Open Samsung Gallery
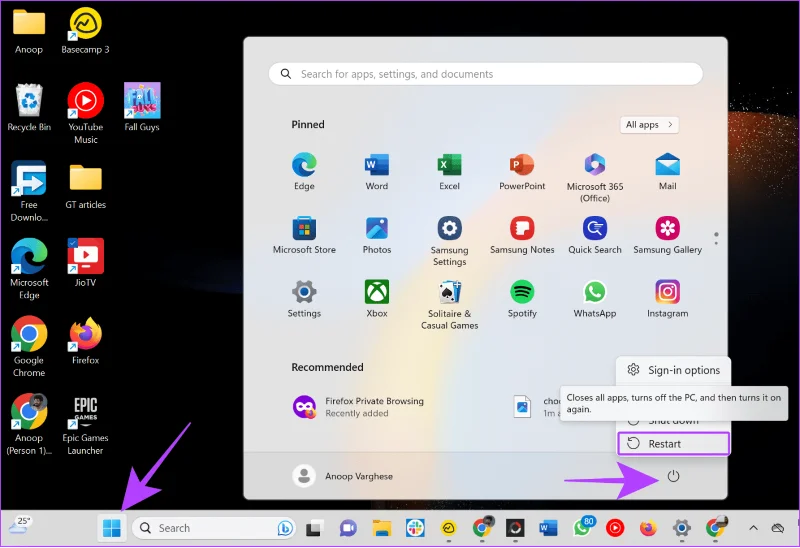This screenshot has height=548, width=800. 667,235
